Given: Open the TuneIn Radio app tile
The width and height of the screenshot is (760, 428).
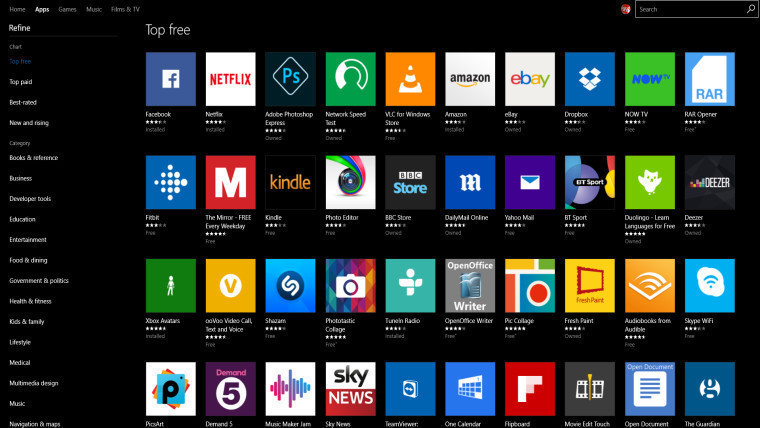Looking at the screenshot, I should coord(410,285).
